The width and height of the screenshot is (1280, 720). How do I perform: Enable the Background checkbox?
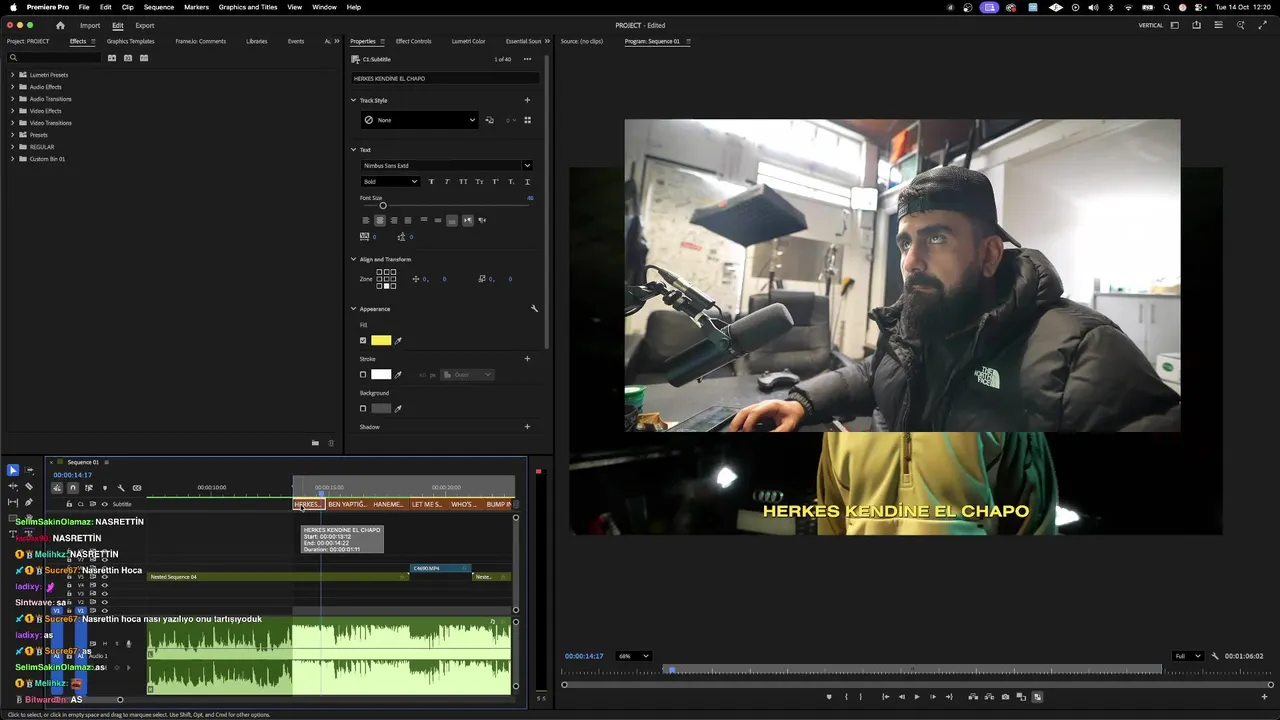tap(363, 409)
